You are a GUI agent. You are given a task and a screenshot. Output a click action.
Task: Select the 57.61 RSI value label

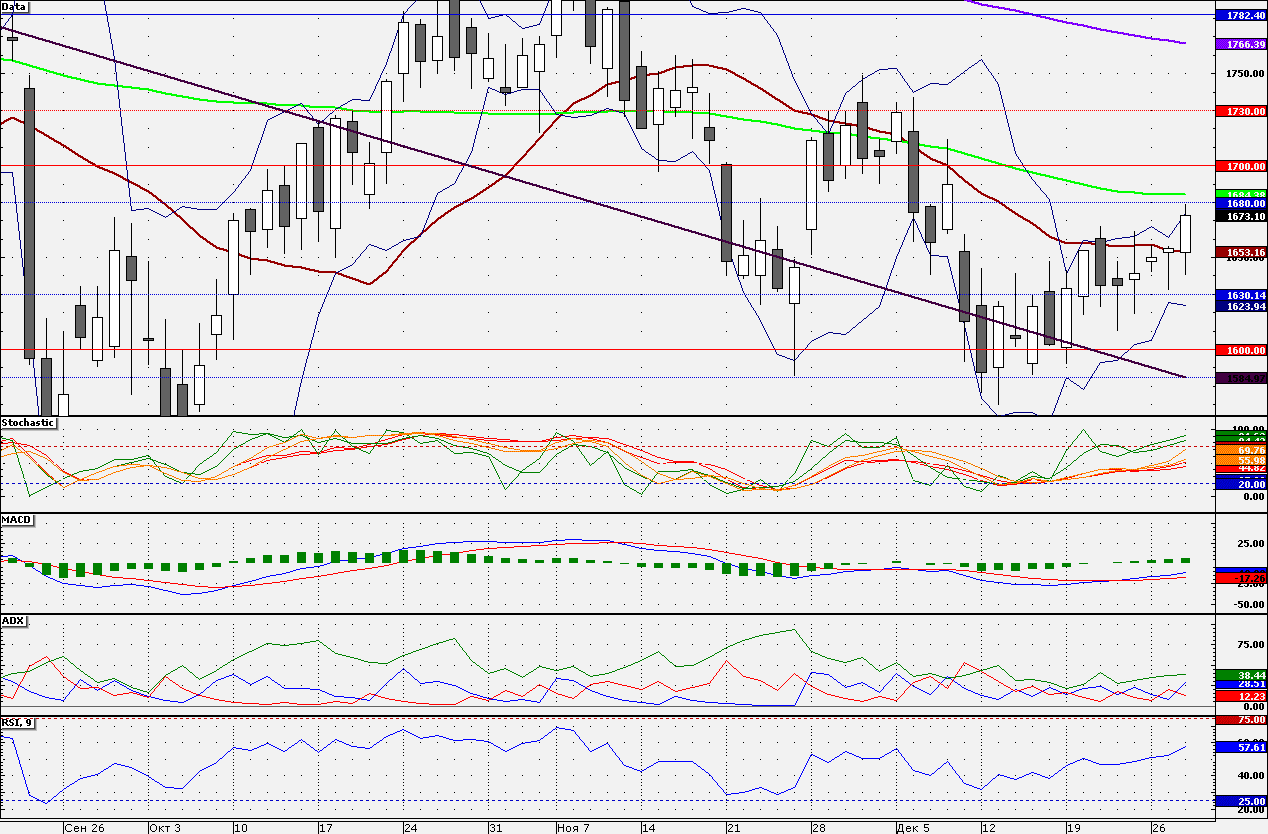(x=1240, y=747)
